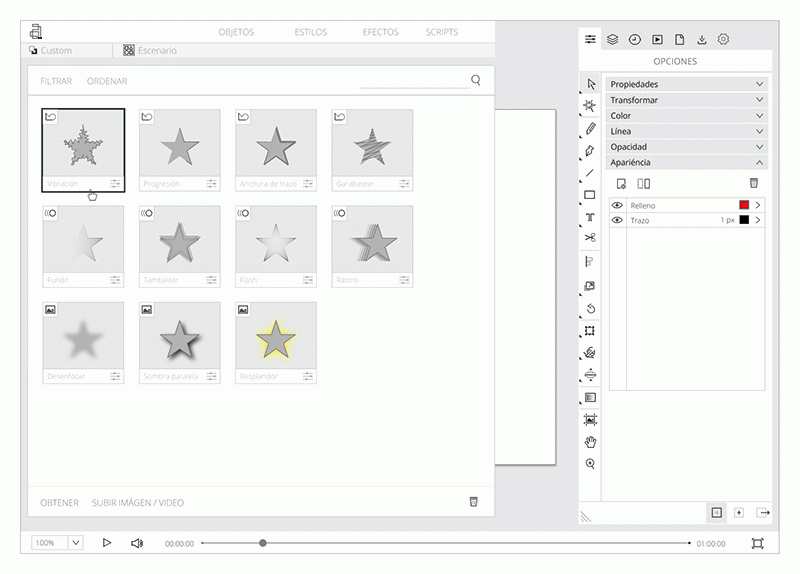The height and width of the screenshot is (574, 800).
Task: Hide the Relleno fill visibility
Action: click(617, 205)
